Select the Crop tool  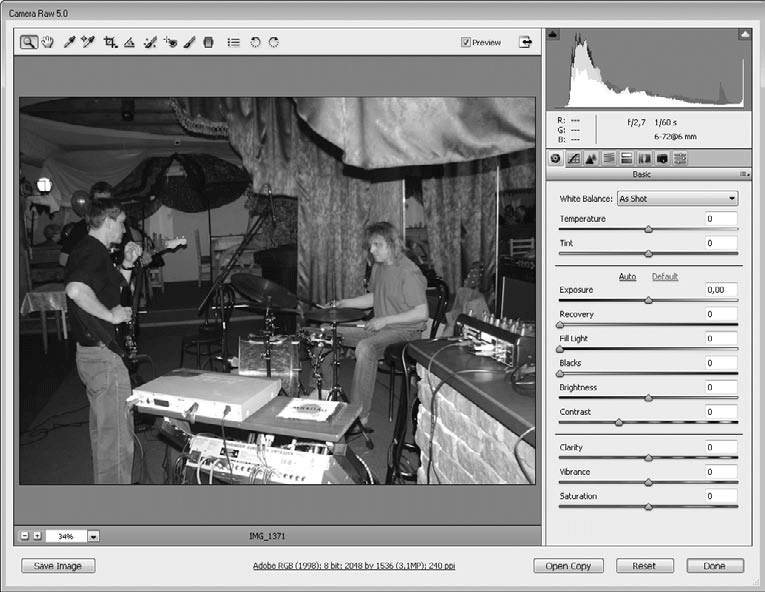pyautogui.click(x=110, y=42)
